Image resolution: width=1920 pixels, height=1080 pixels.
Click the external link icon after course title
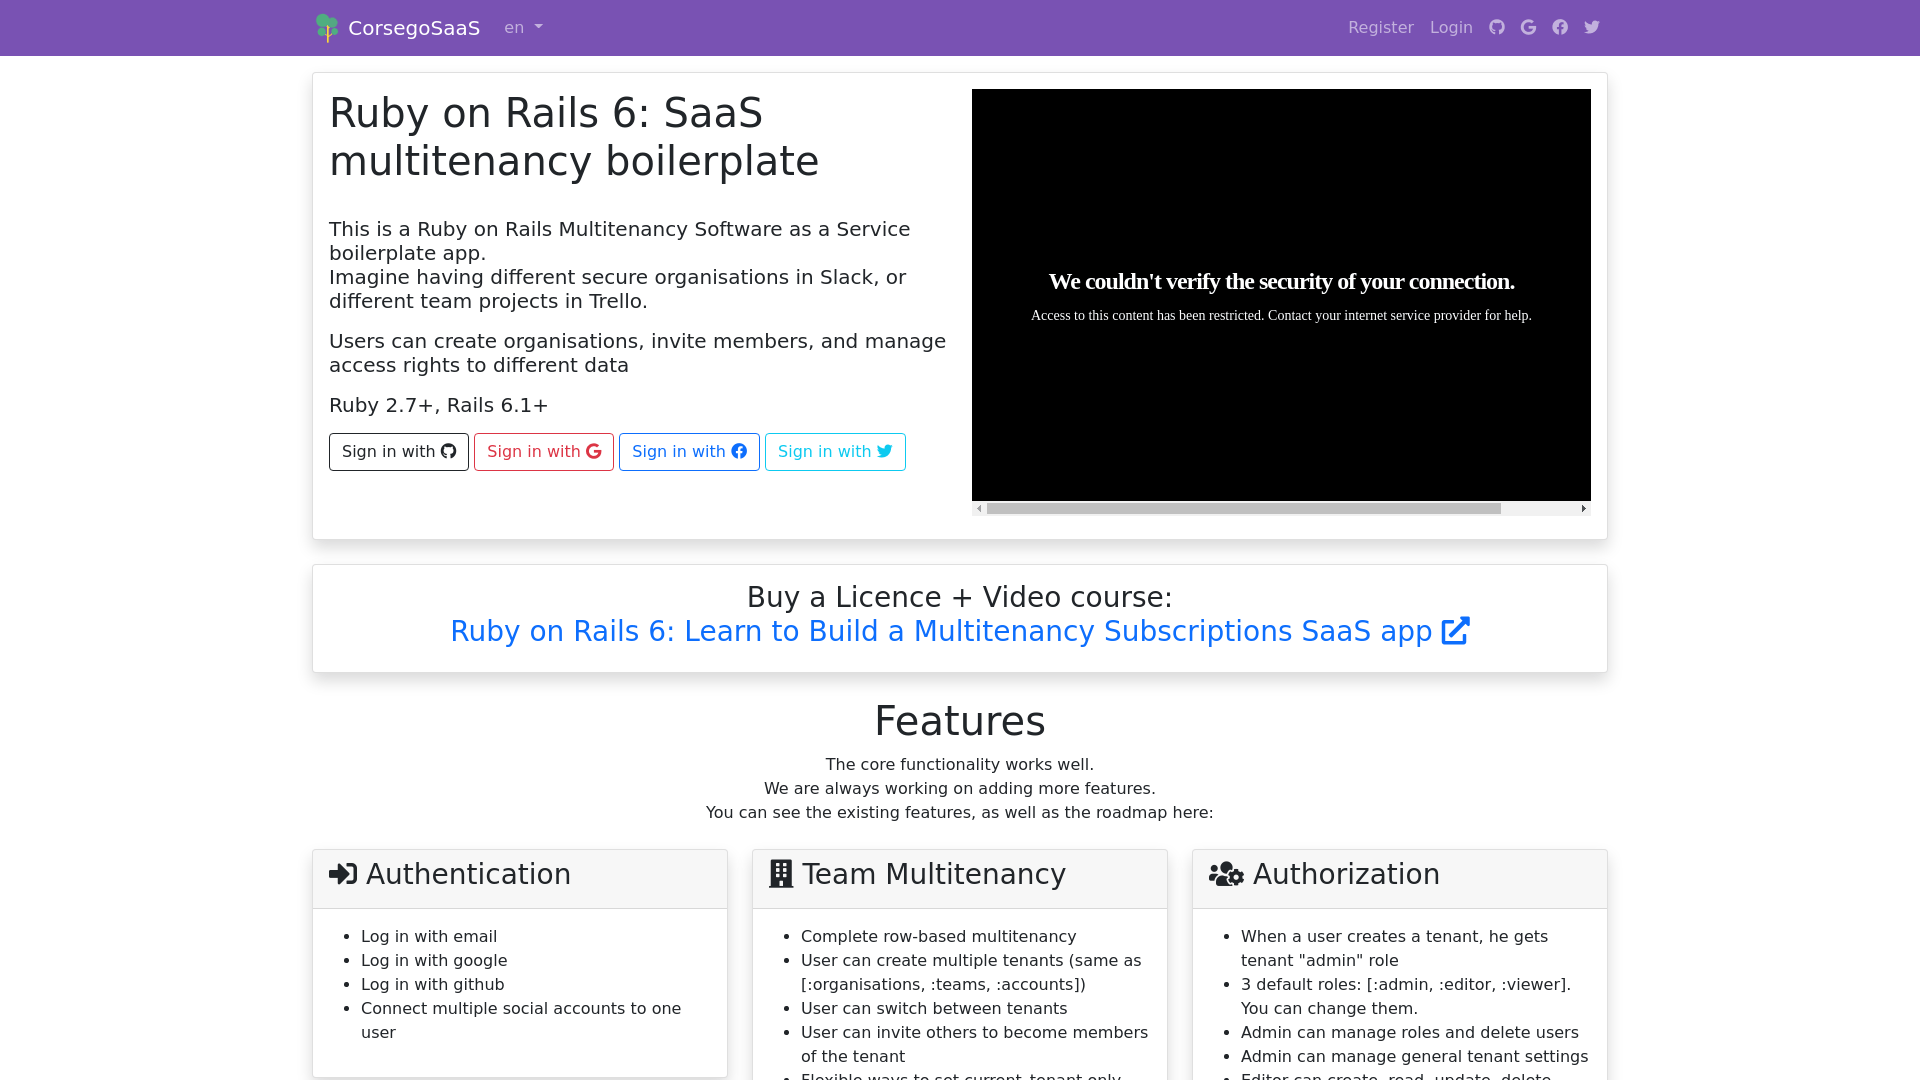pyautogui.click(x=1455, y=631)
